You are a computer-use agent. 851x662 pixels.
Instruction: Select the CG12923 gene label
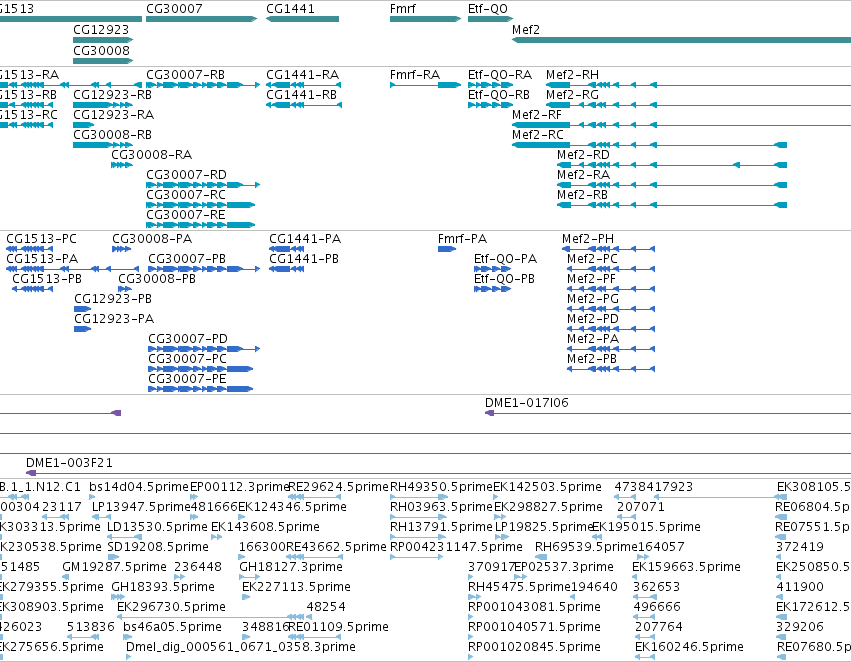pos(101,30)
